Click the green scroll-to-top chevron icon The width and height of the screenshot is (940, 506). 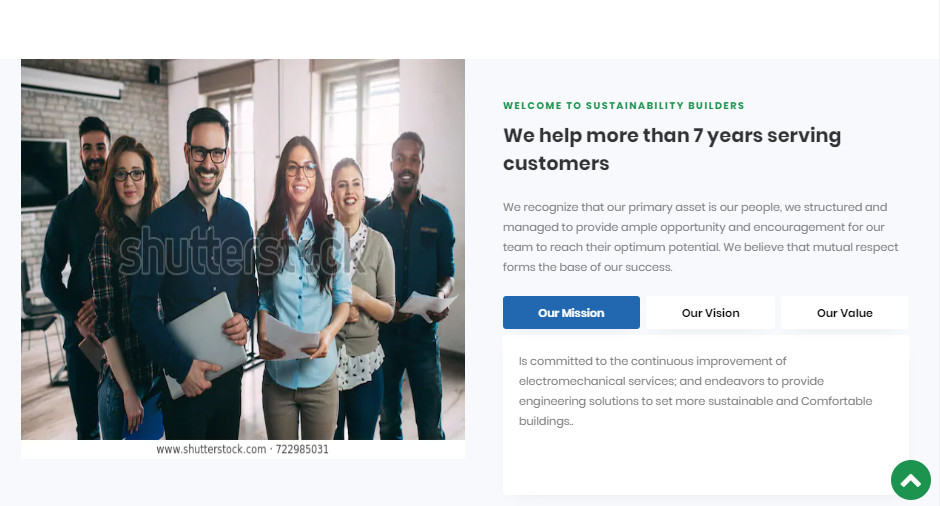click(911, 480)
